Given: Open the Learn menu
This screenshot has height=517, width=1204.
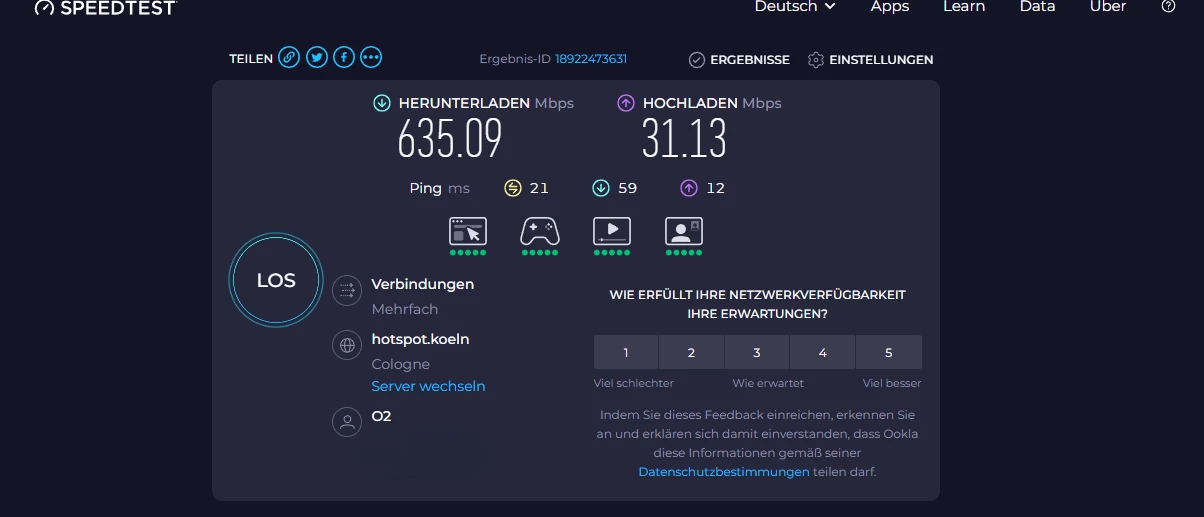Looking at the screenshot, I should (x=964, y=7).
